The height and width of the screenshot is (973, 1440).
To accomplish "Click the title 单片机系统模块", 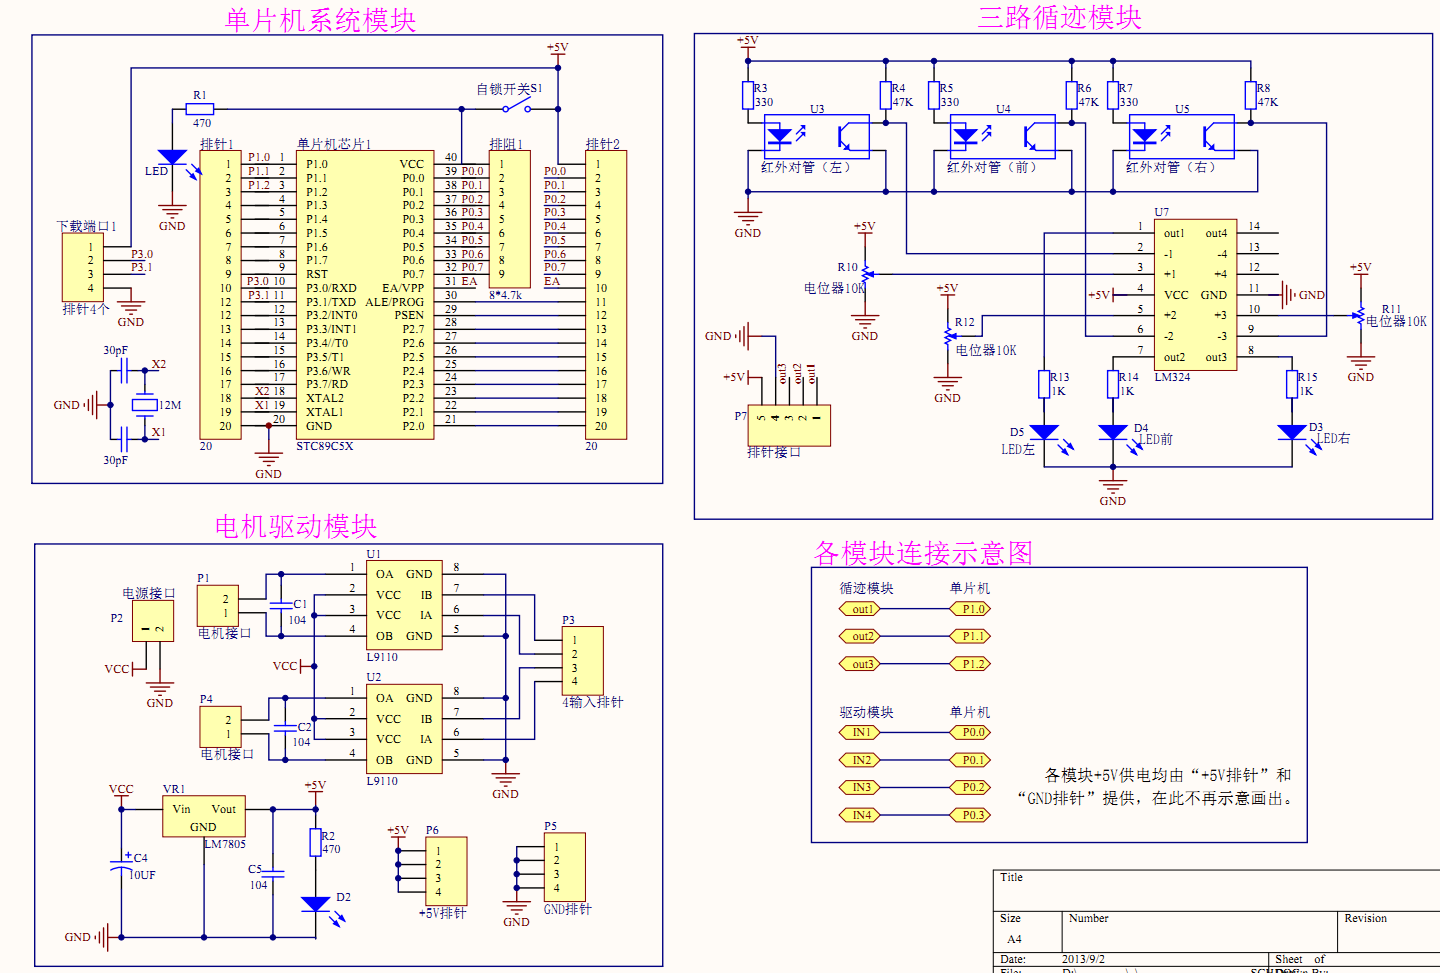I will (320, 20).
